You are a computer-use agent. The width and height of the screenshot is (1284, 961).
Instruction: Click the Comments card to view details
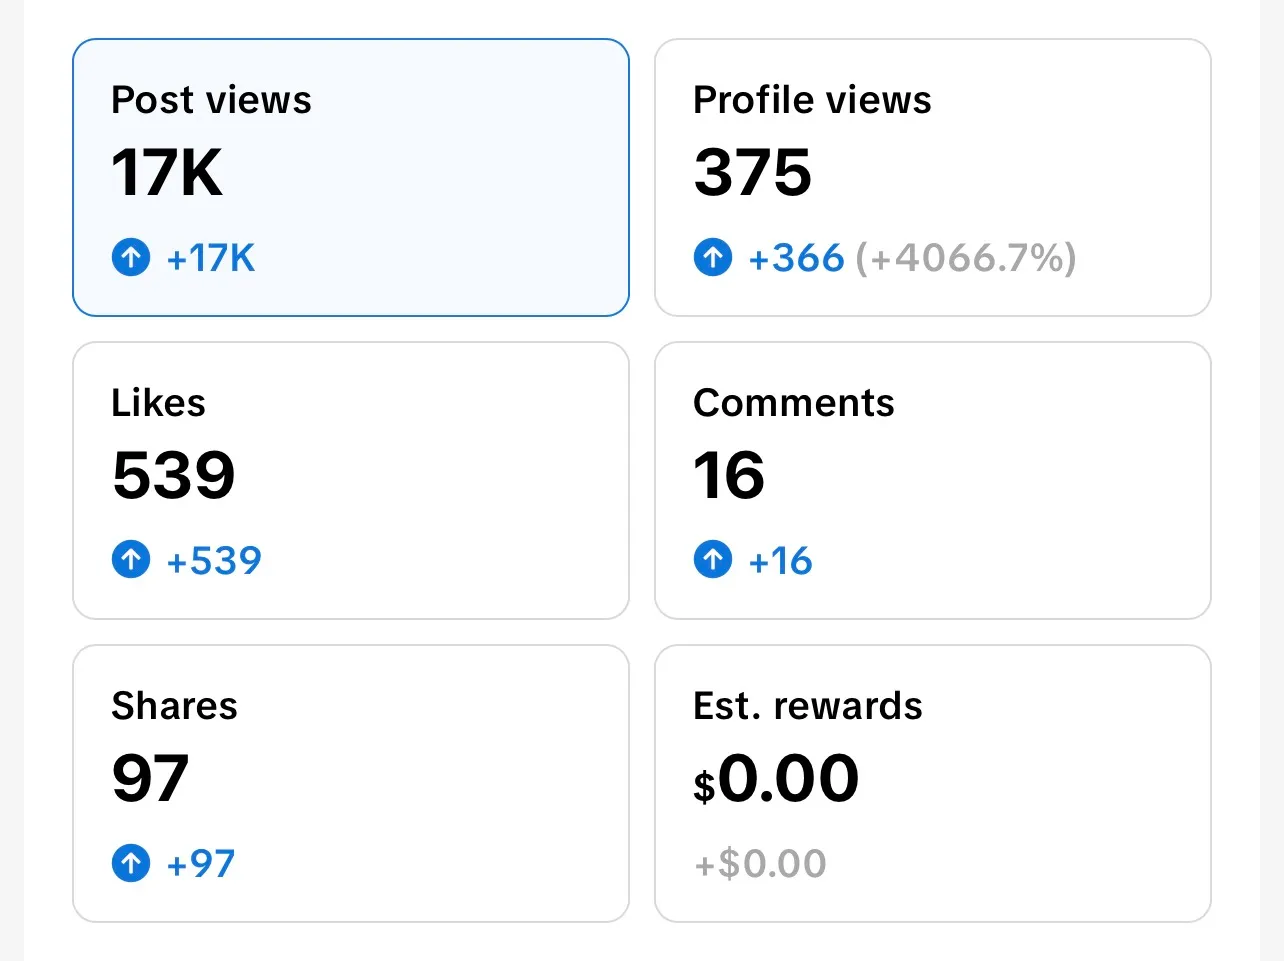[x=932, y=480]
